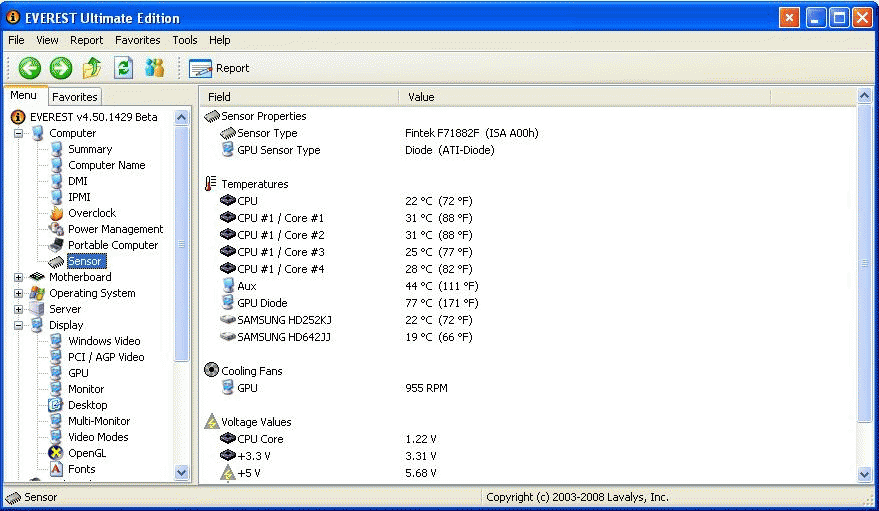Select the Sensor tree item
This screenshot has width=879, height=511.
pos(85,261)
